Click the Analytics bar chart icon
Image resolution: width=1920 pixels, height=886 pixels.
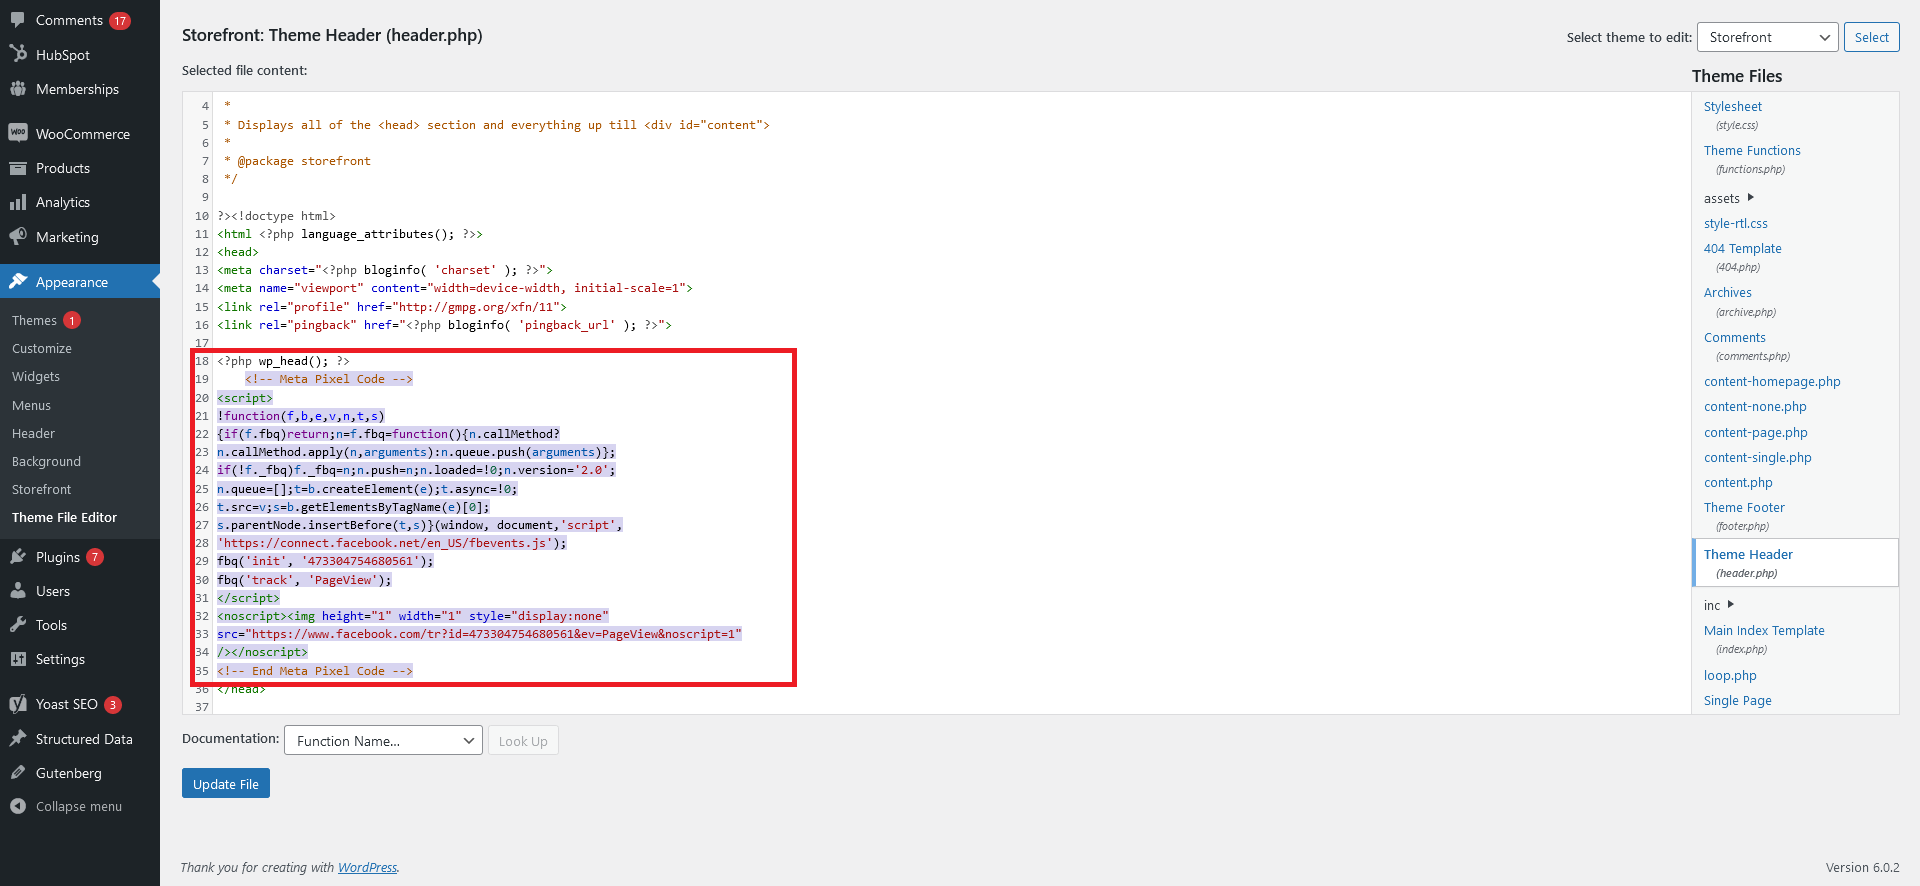click(x=18, y=202)
